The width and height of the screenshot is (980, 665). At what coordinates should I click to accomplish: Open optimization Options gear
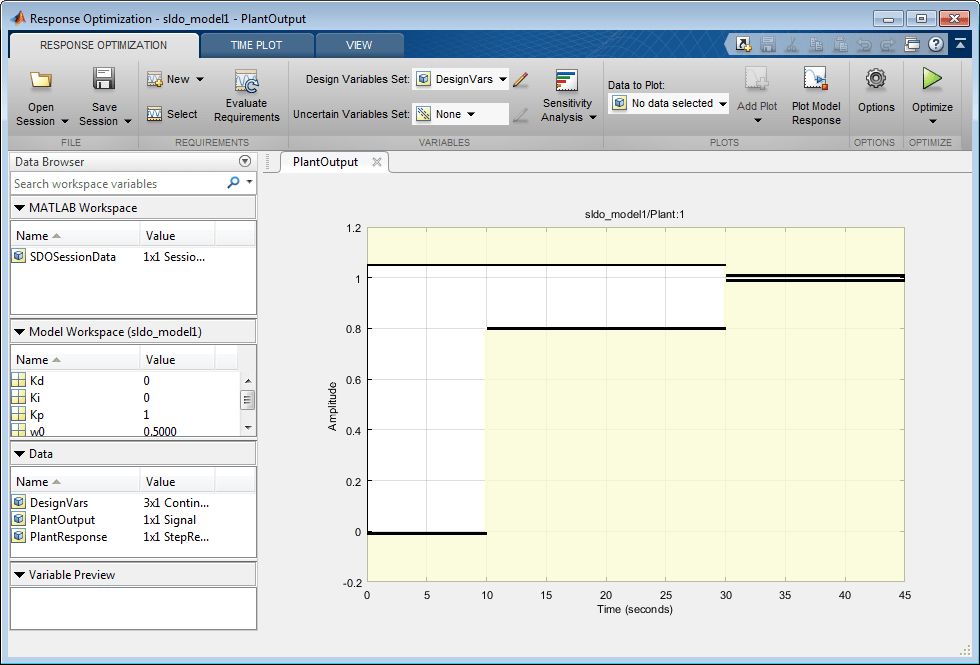pyautogui.click(x=876, y=80)
